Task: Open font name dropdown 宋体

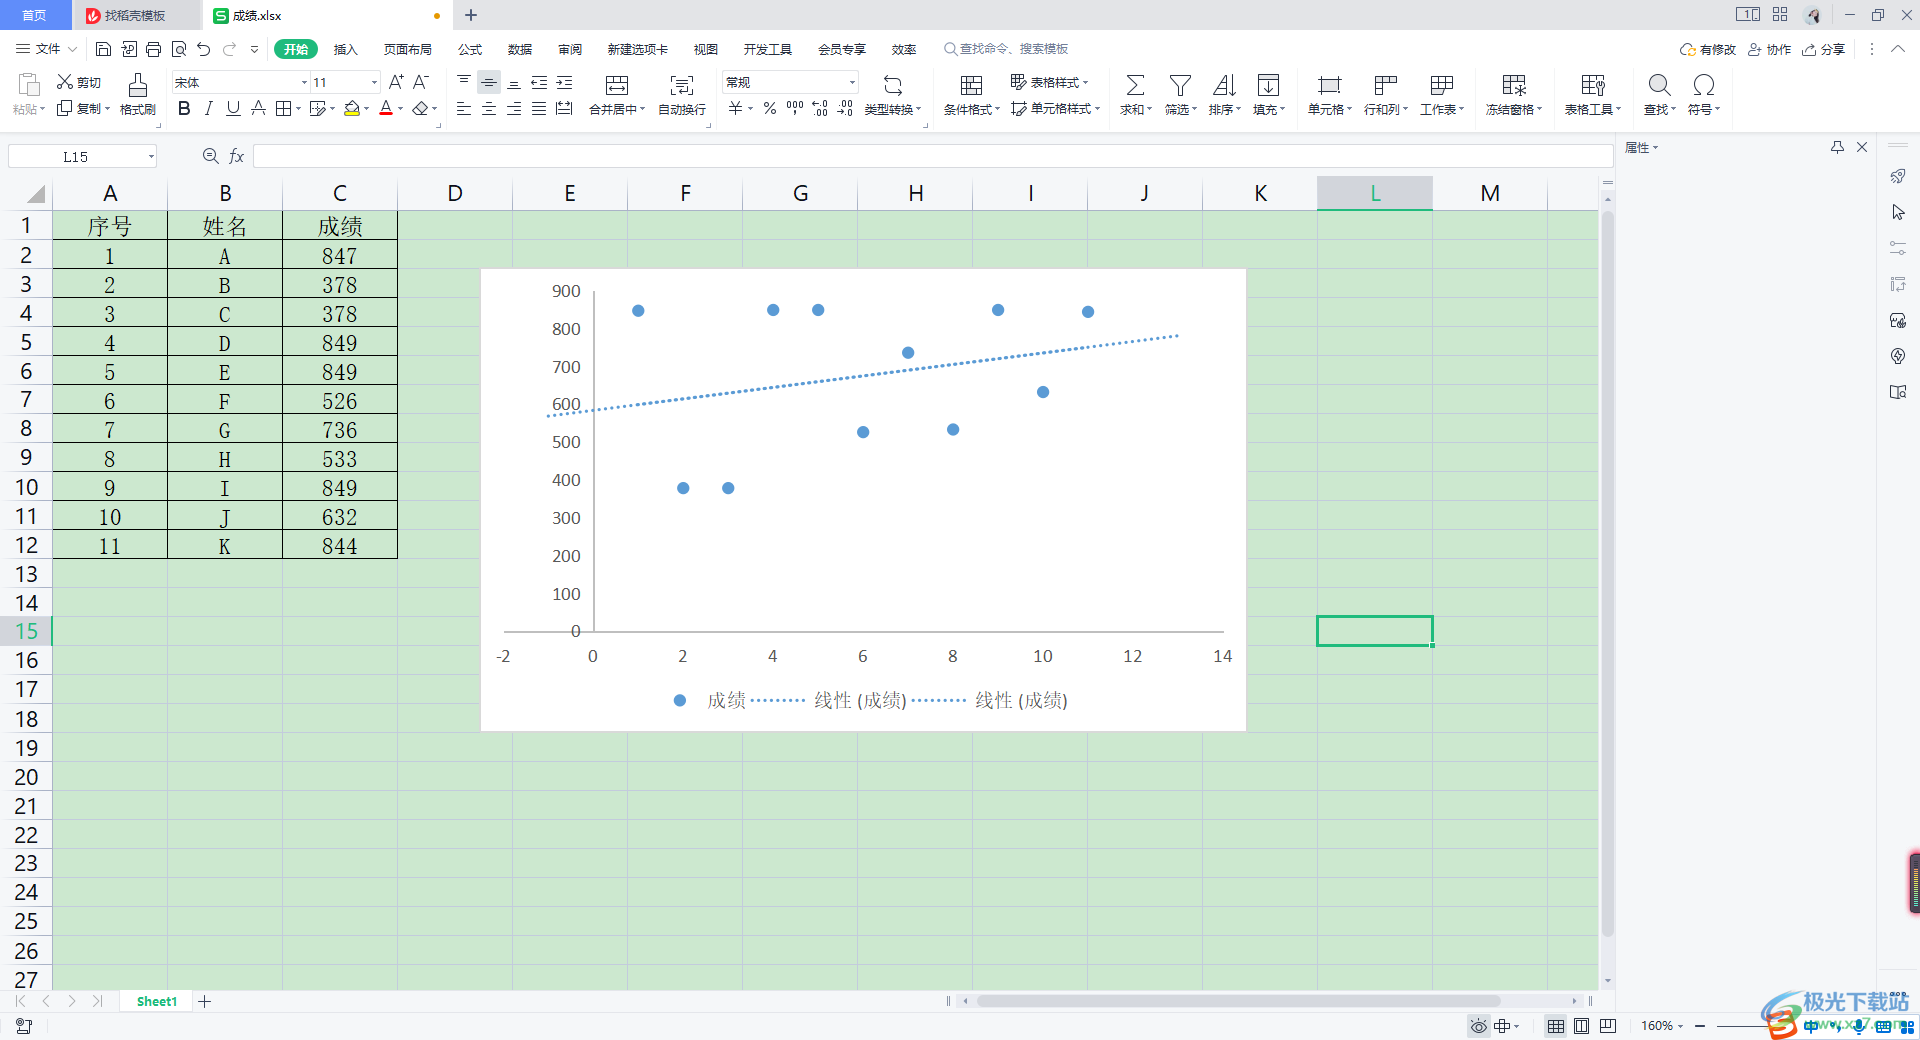Action: pyautogui.click(x=304, y=82)
